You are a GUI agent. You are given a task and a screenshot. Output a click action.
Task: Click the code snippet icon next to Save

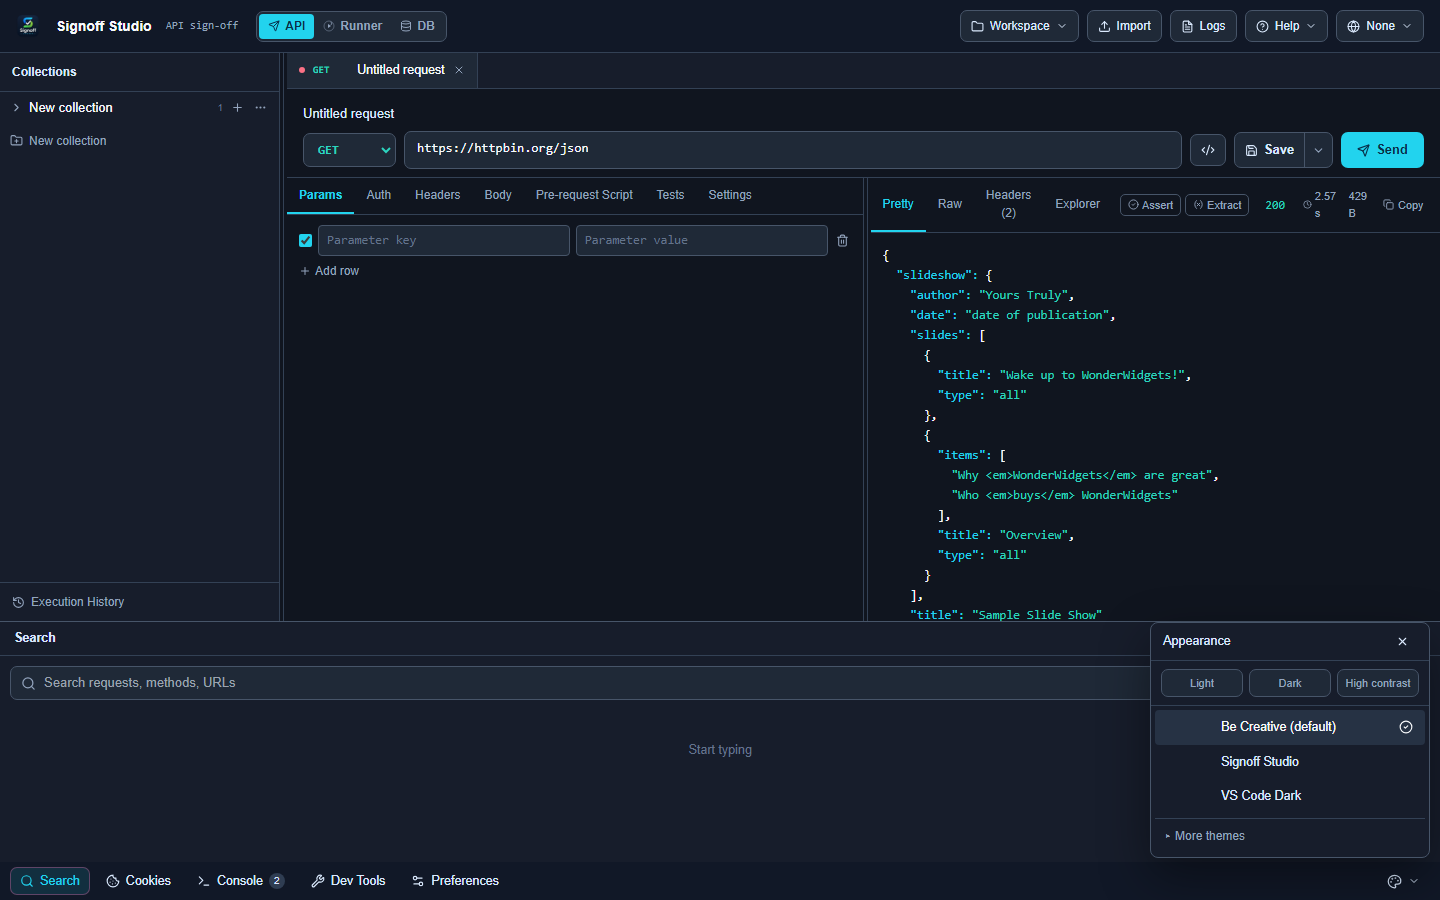[x=1208, y=150]
